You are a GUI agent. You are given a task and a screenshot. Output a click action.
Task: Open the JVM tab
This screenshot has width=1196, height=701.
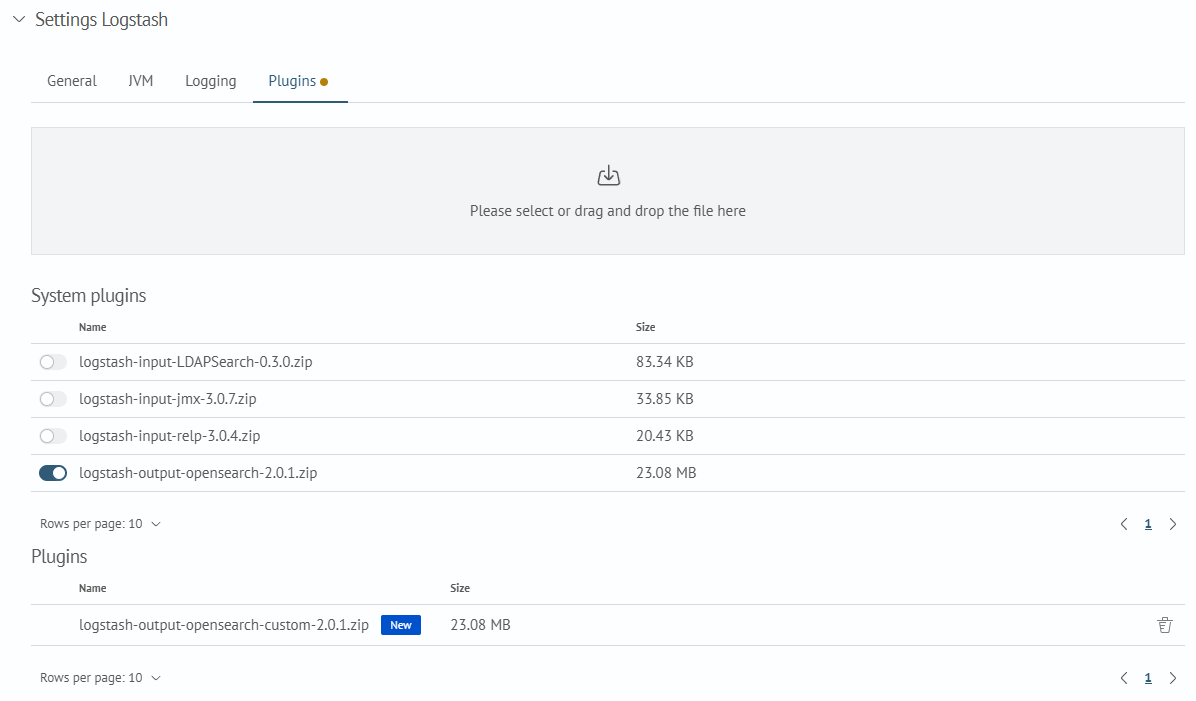point(141,81)
